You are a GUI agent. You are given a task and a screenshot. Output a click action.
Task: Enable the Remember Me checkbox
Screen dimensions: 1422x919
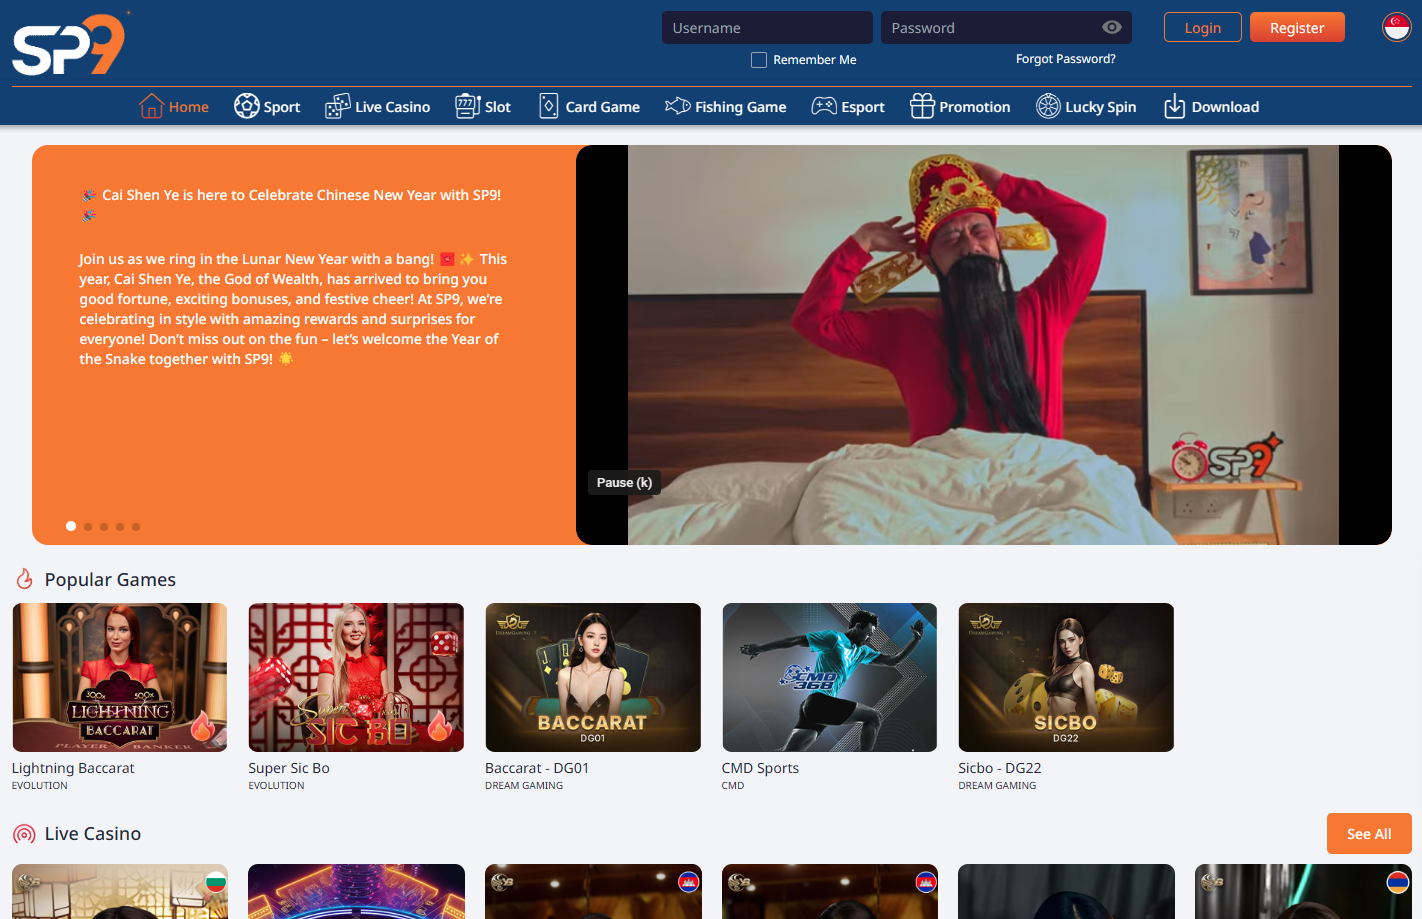point(759,60)
